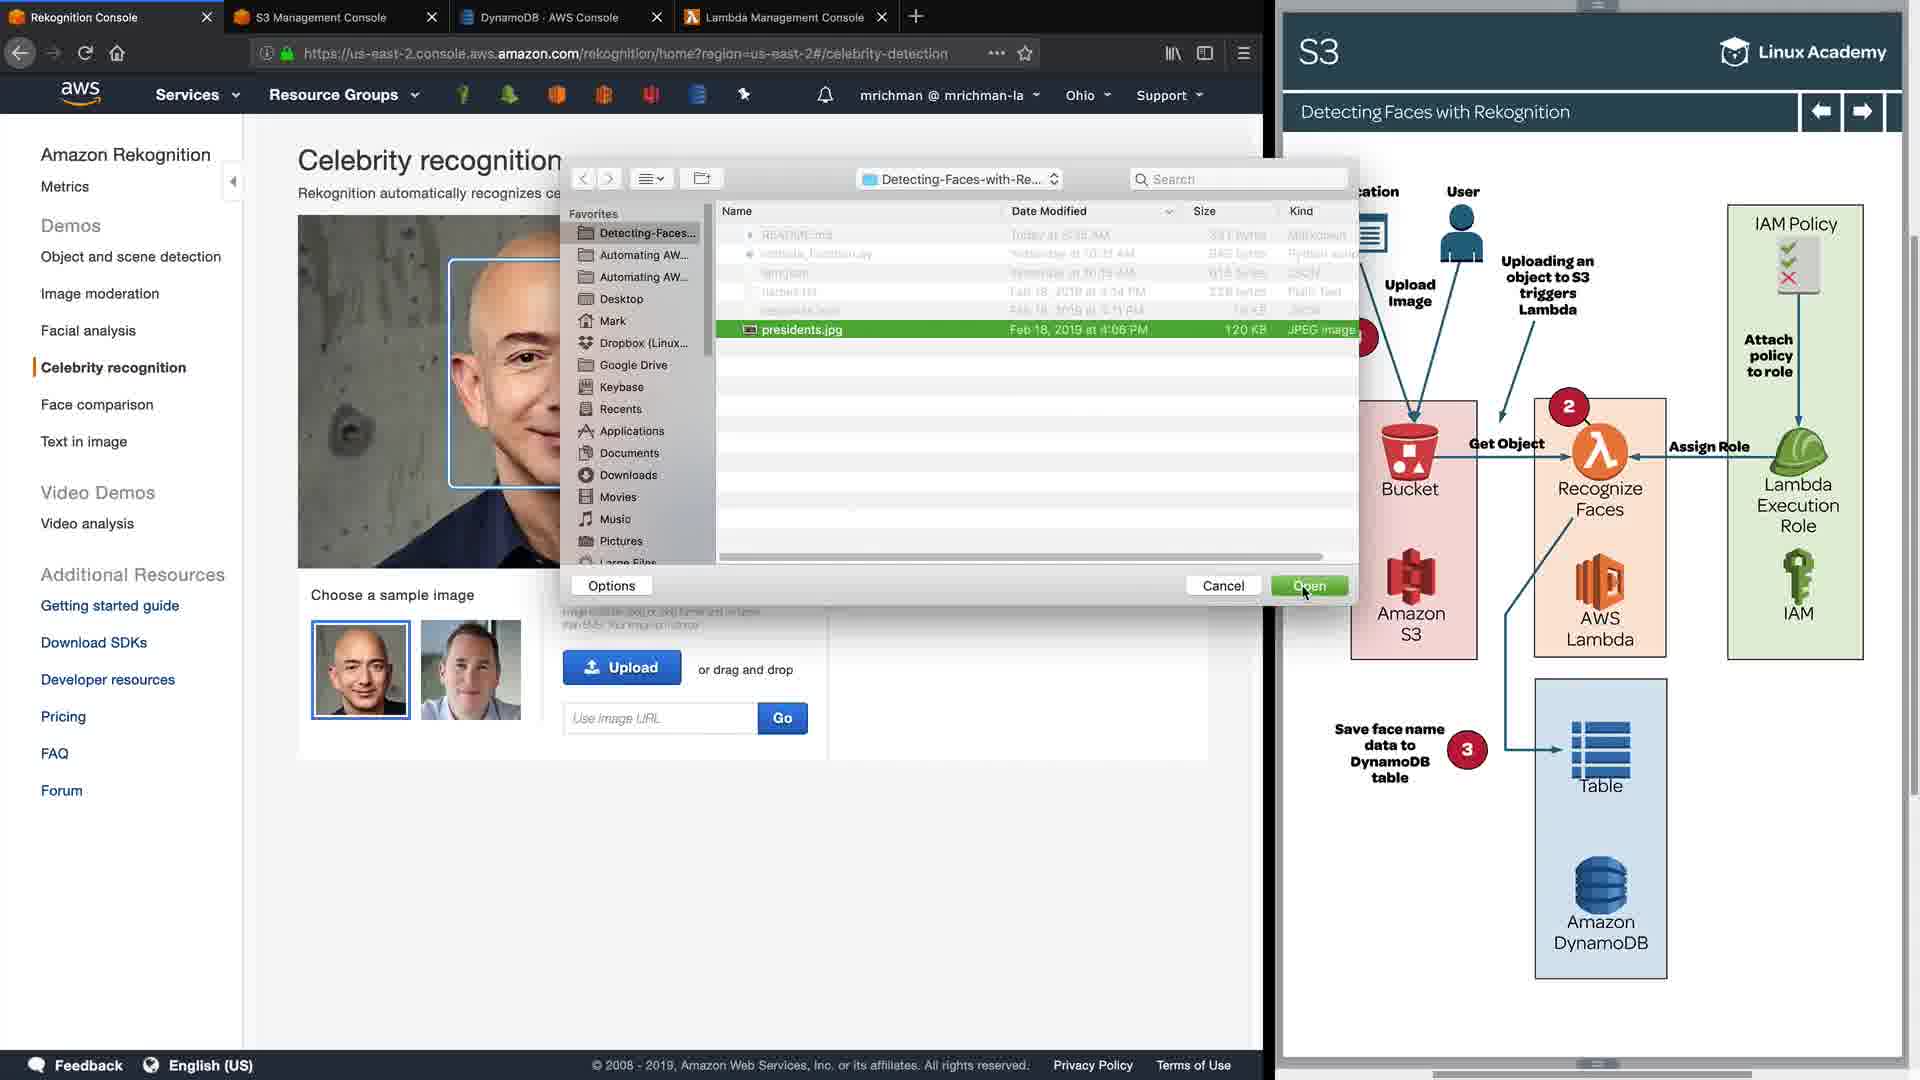Screen dimensions: 1920x1080
Task: Switch to DynamoDB AWS Console tab
Action: click(x=549, y=17)
